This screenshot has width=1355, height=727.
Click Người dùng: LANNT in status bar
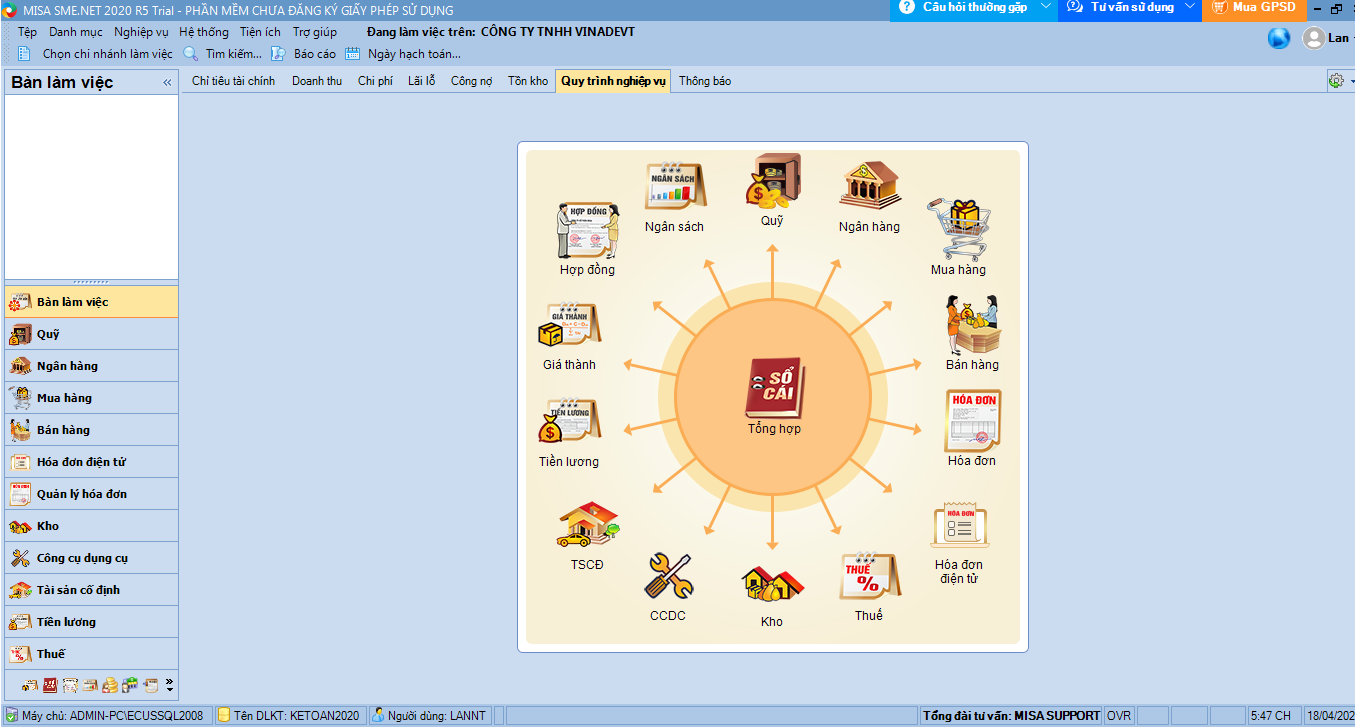(429, 716)
